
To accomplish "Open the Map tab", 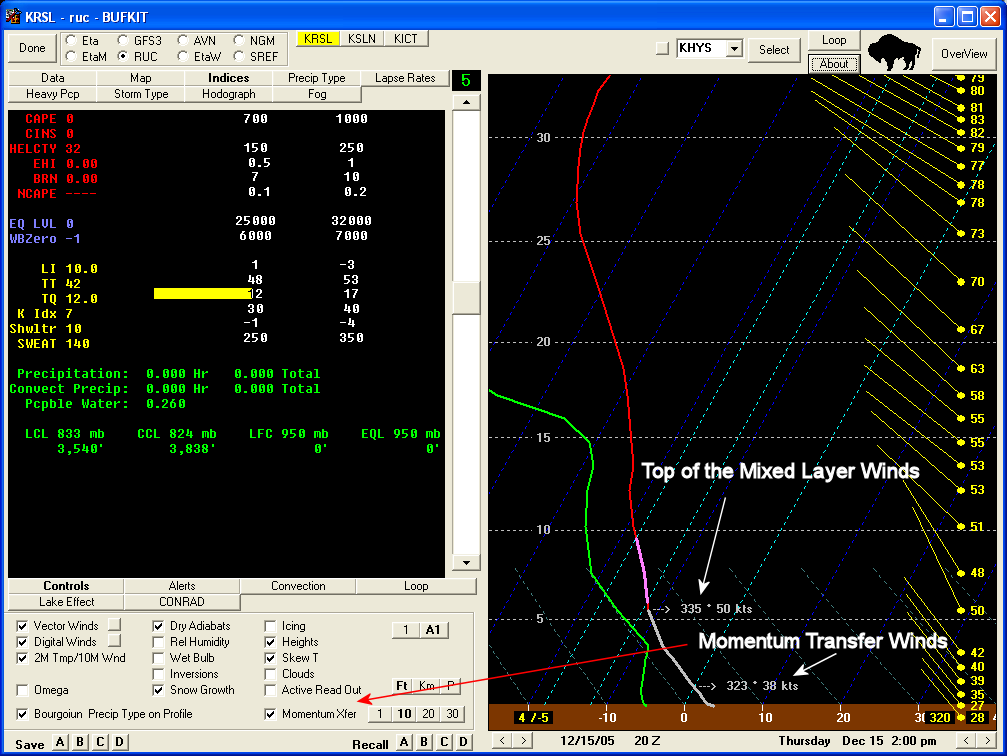I will click(x=141, y=78).
